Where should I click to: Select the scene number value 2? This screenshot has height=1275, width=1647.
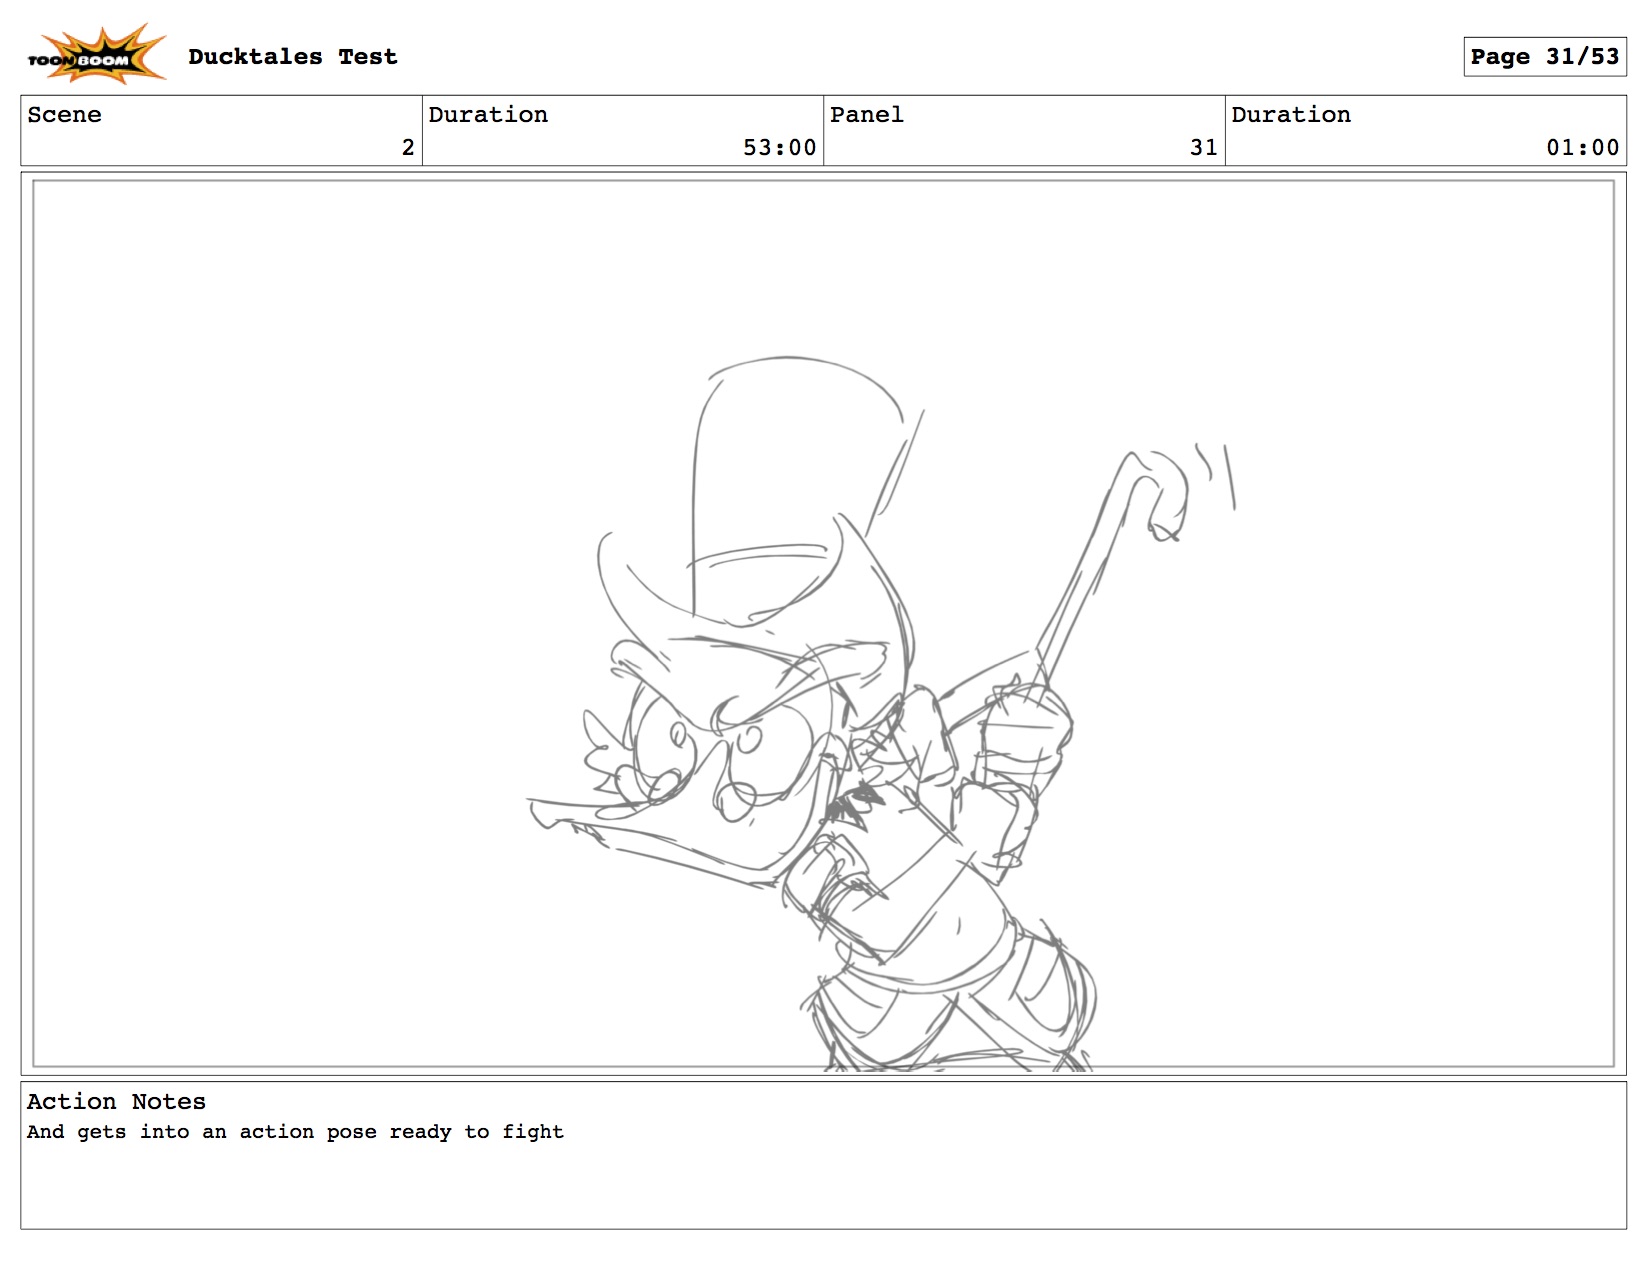click(x=407, y=148)
